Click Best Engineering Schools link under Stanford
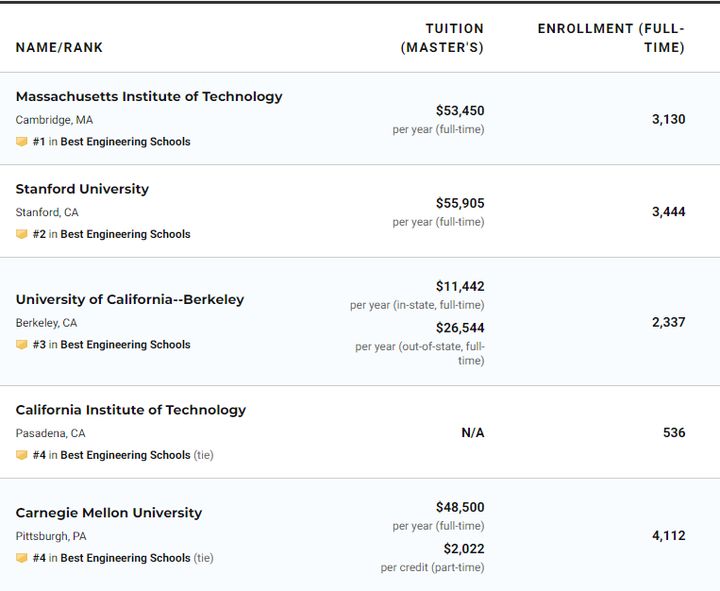 [x=125, y=234]
